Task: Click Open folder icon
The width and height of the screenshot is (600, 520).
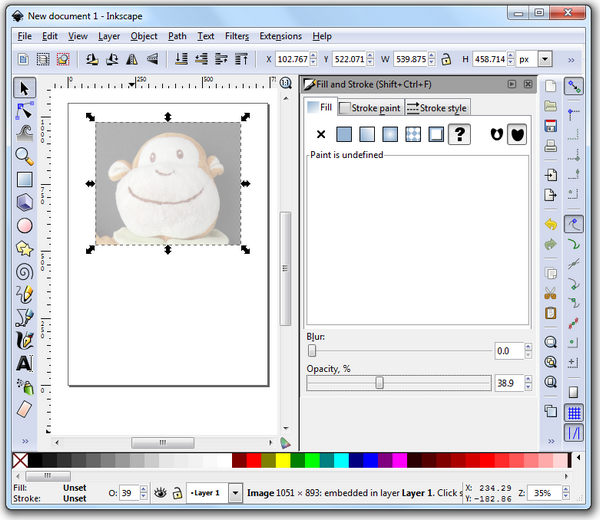Action: click(x=551, y=106)
